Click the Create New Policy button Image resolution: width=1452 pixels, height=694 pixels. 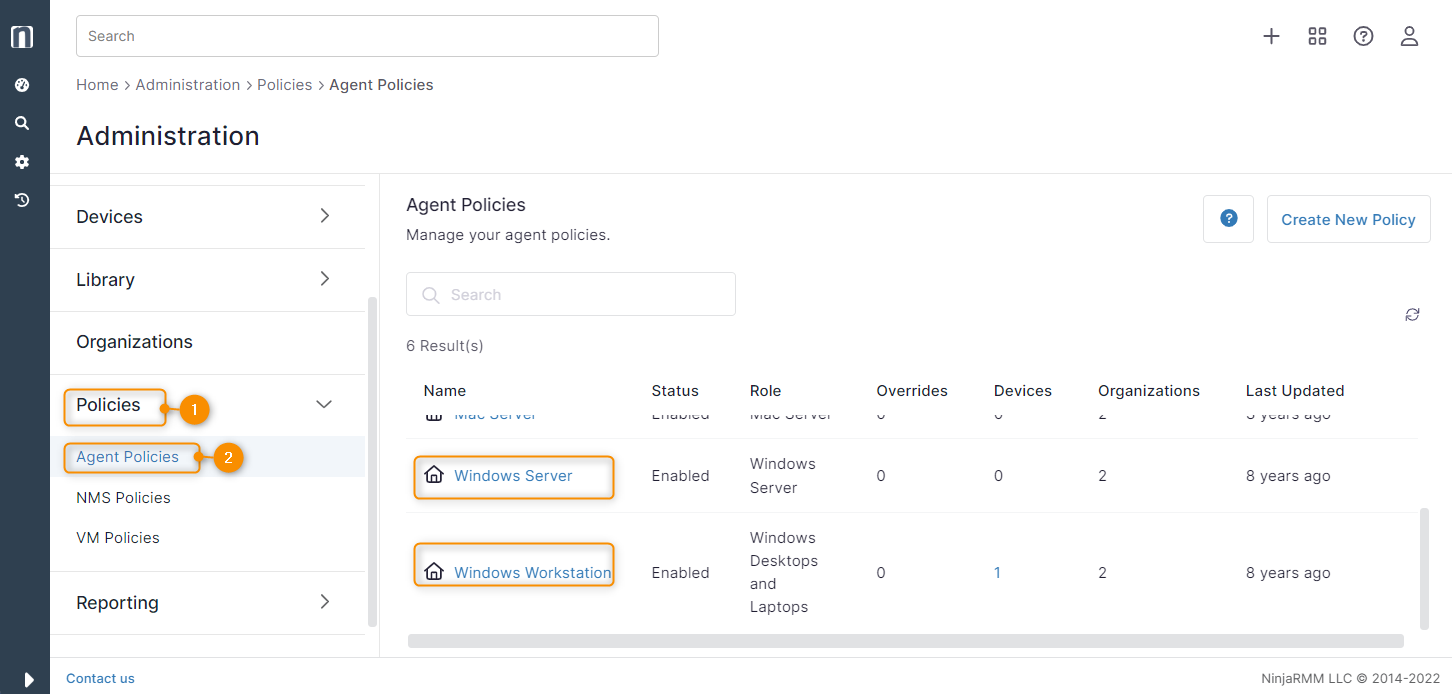pos(1348,218)
